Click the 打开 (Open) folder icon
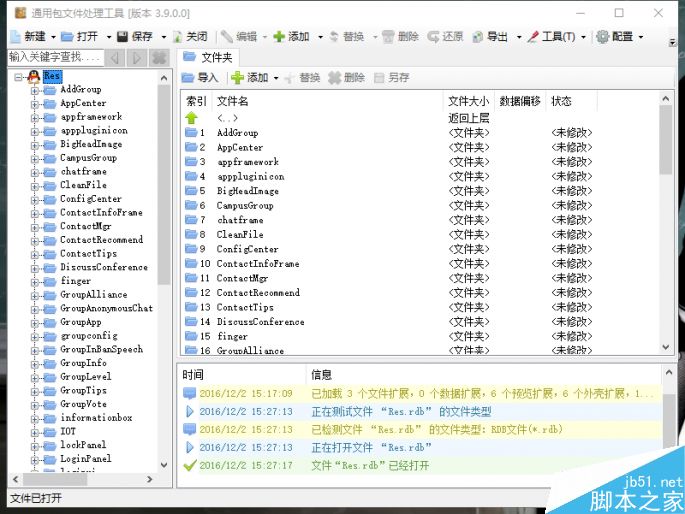The width and height of the screenshot is (685, 514). pos(69,37)
